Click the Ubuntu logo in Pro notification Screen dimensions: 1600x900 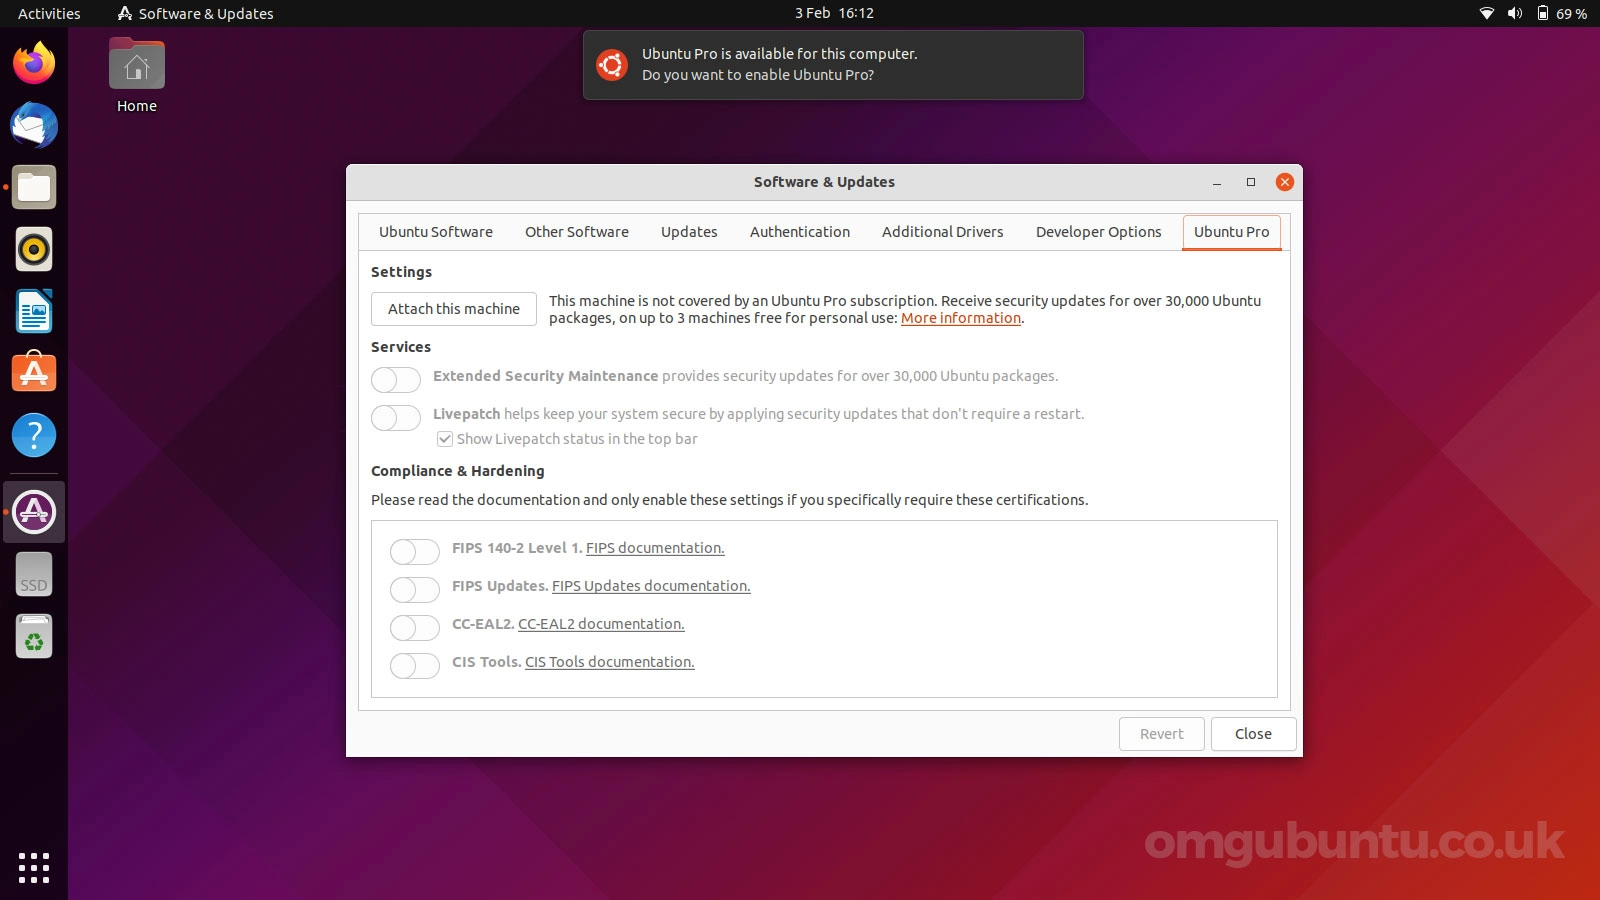click(612, 65)
